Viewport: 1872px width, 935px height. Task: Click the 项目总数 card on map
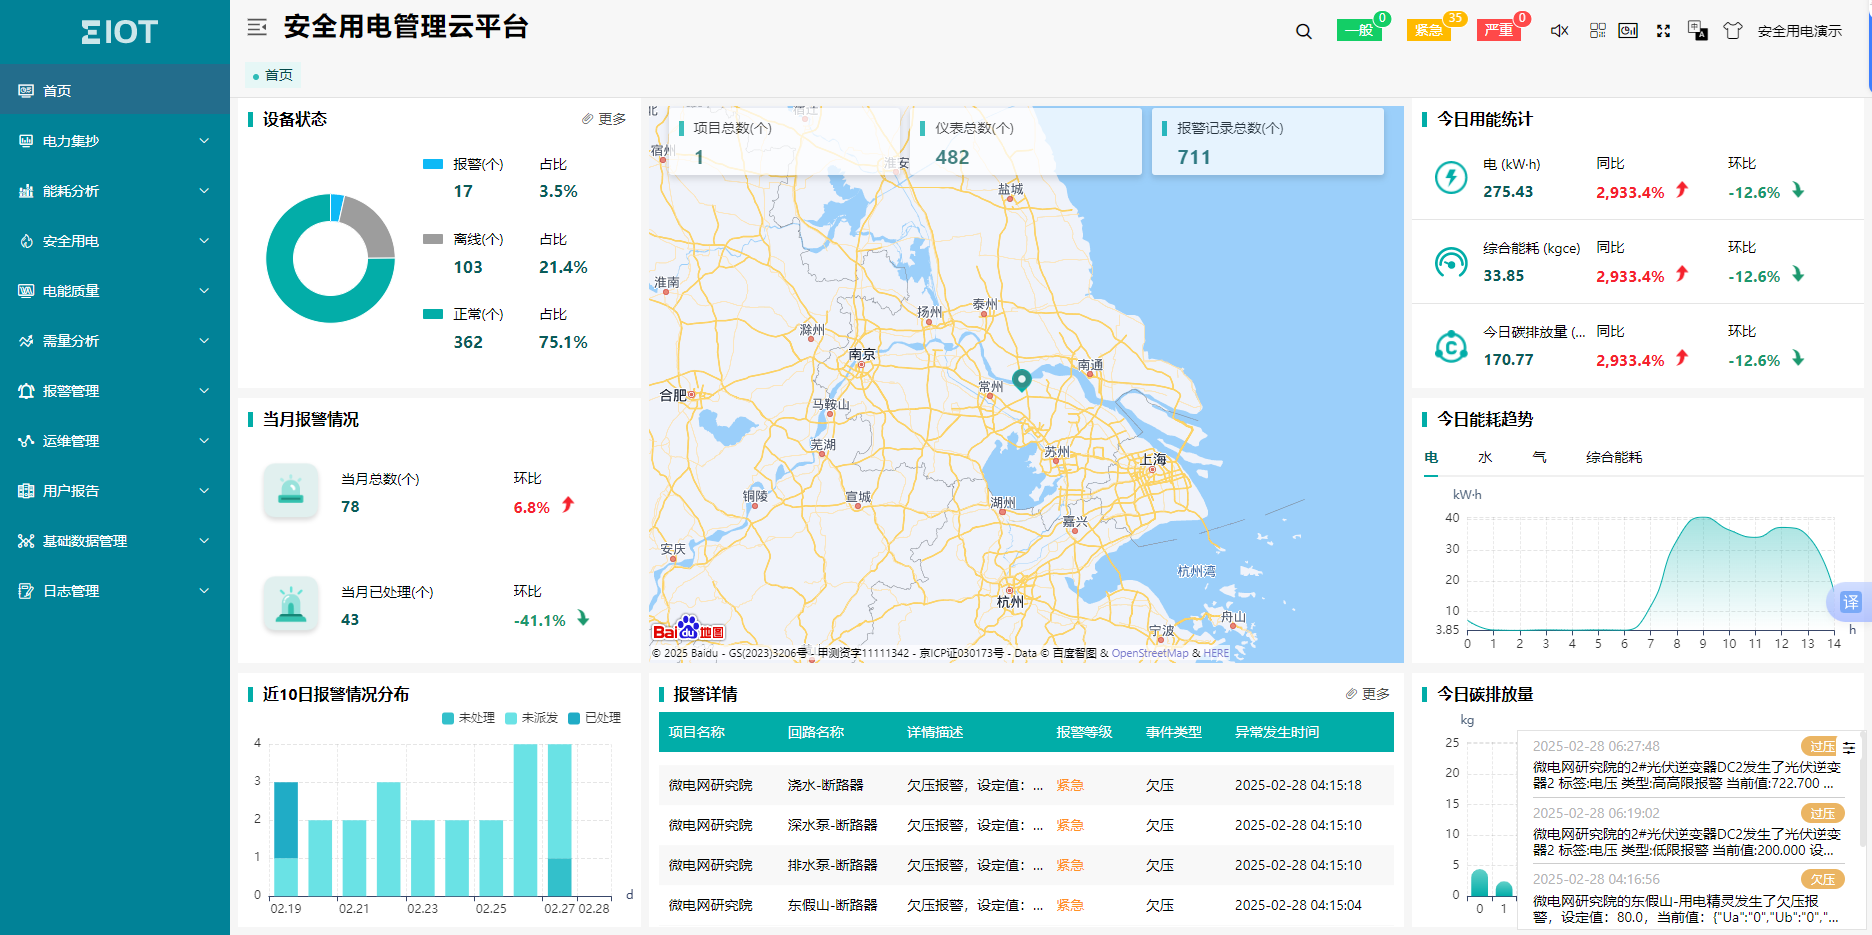[785, 142]
